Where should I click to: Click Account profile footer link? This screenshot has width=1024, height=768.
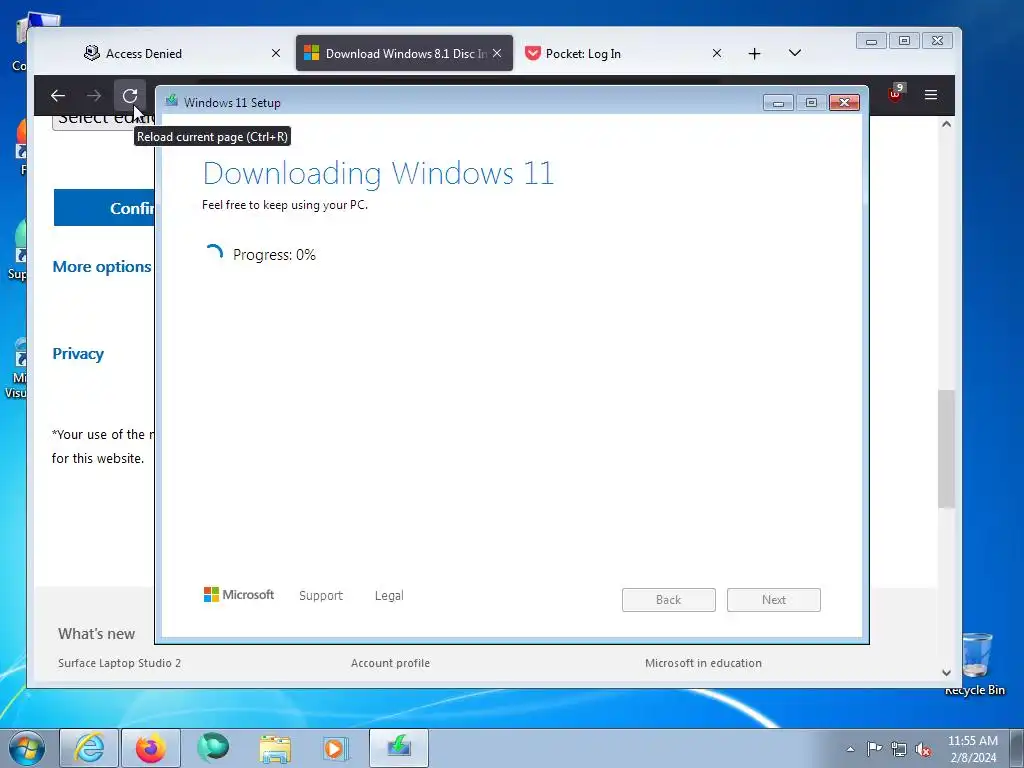(x=391, y=663)
